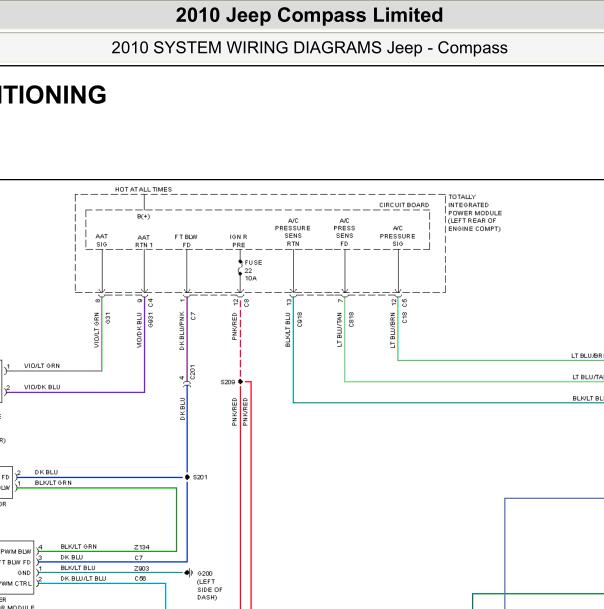Click the "C5" connector label
Screen dimensions: 604x609
(404, 303)
